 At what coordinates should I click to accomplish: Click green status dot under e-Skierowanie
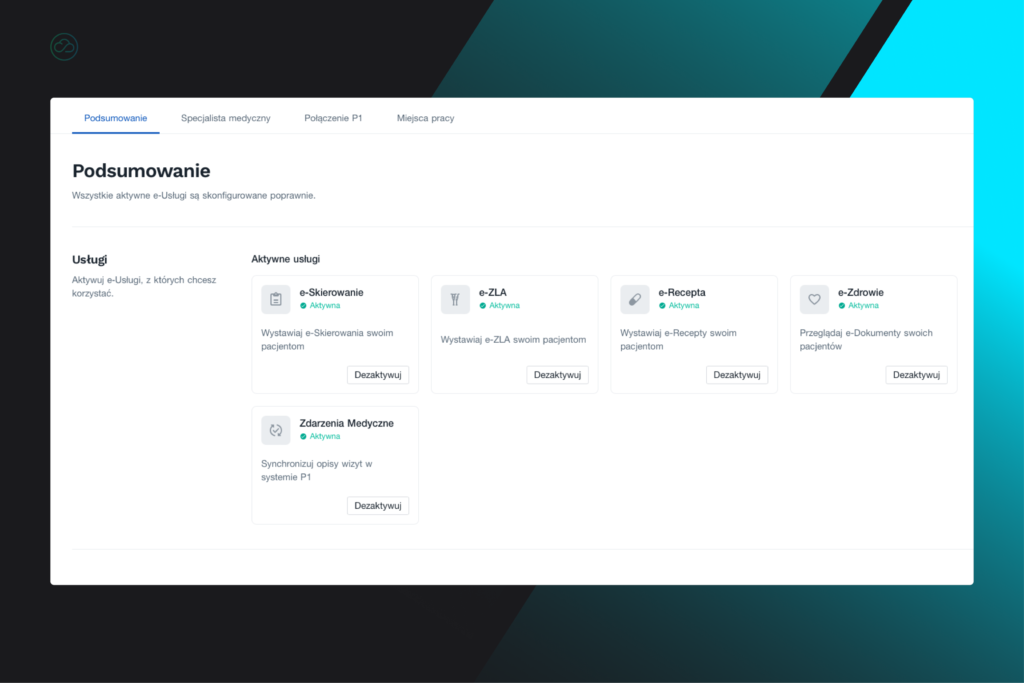303,306
